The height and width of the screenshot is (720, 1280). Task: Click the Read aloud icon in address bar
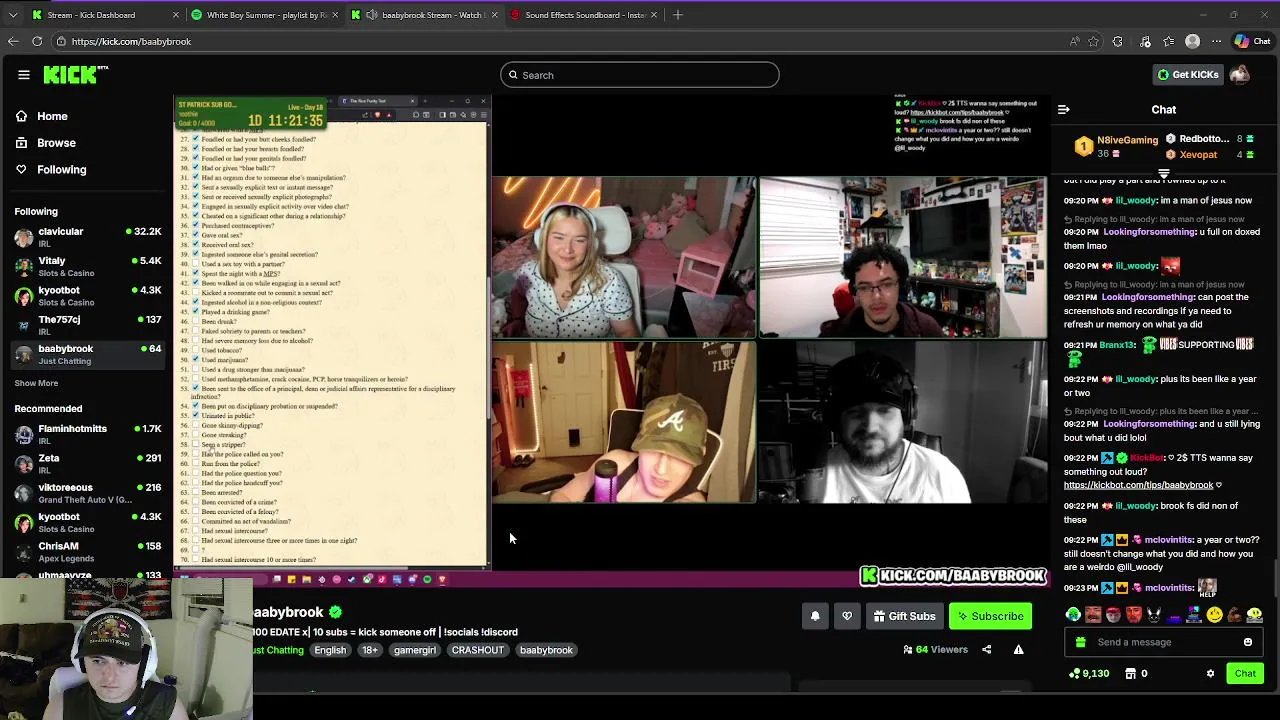pos(1075,42)
